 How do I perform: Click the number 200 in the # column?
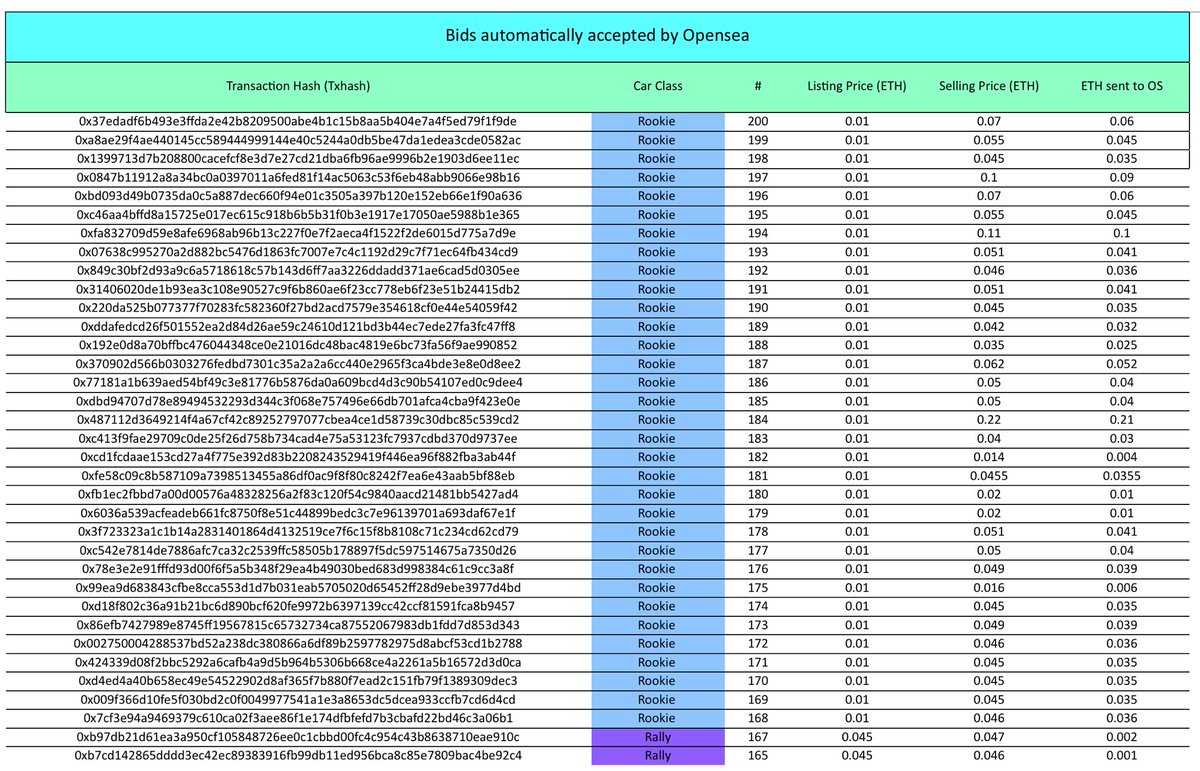758,121
